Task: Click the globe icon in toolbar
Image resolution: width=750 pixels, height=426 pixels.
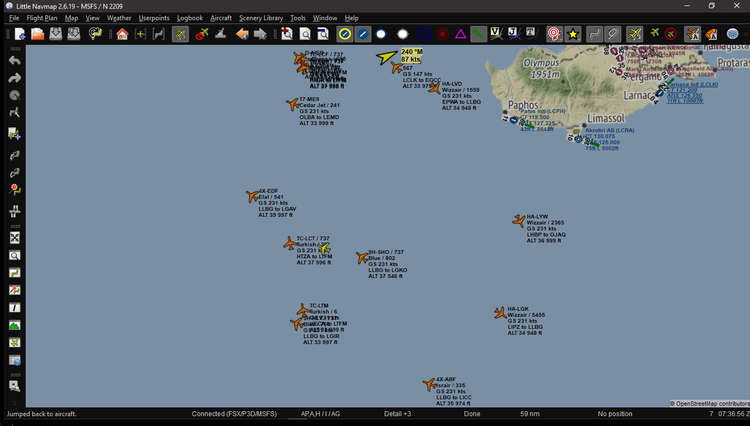Action: 732,34
